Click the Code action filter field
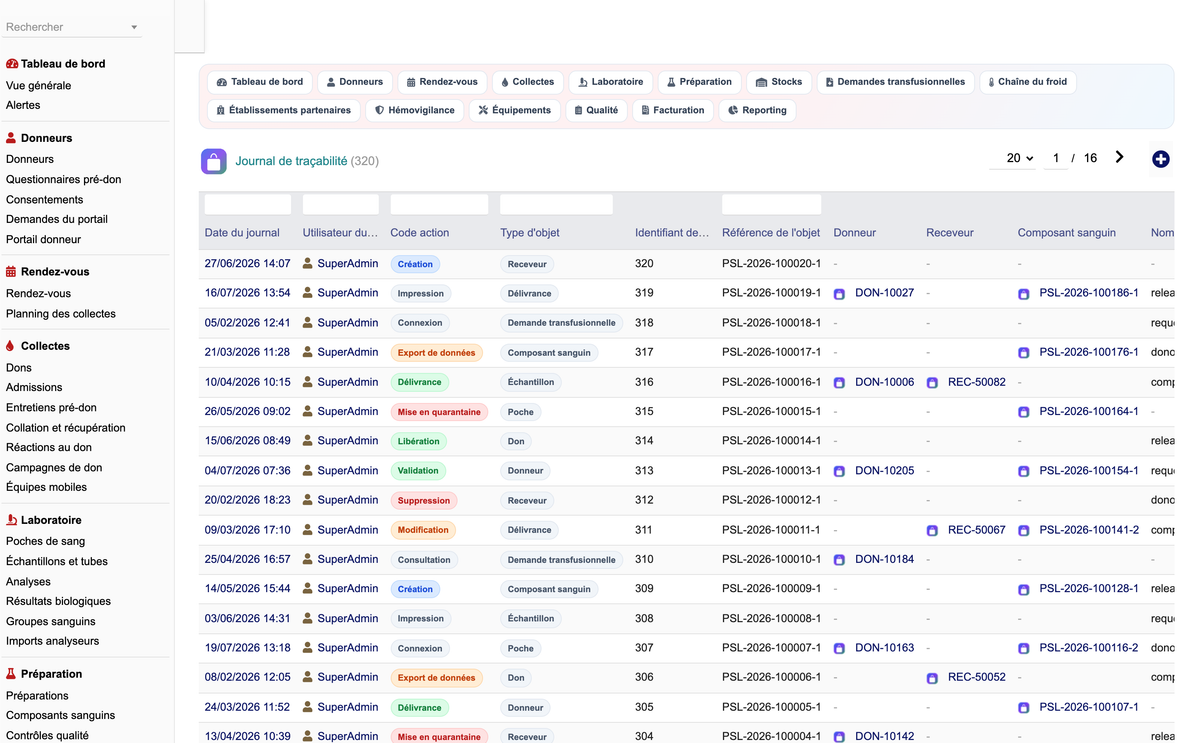1200x743 pixels. pyautogui.click(x=439, y=205)
